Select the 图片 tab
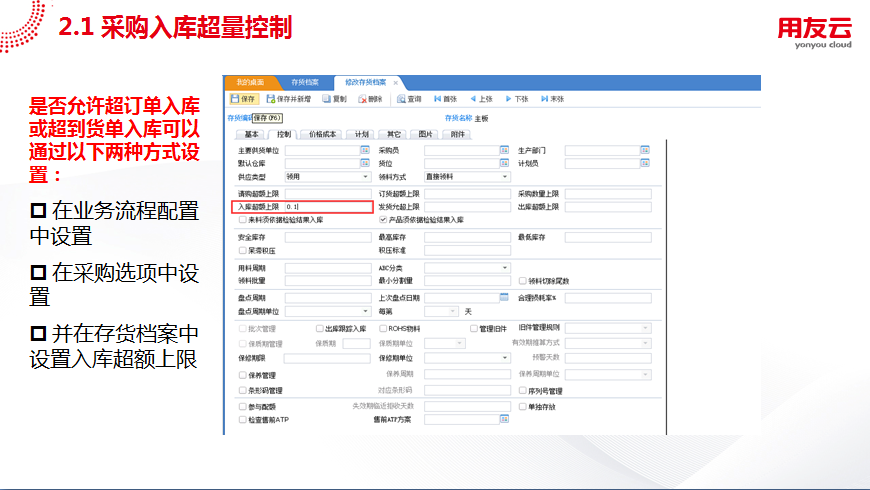Viewport: 870px width, 490px height. click(425, 134)
